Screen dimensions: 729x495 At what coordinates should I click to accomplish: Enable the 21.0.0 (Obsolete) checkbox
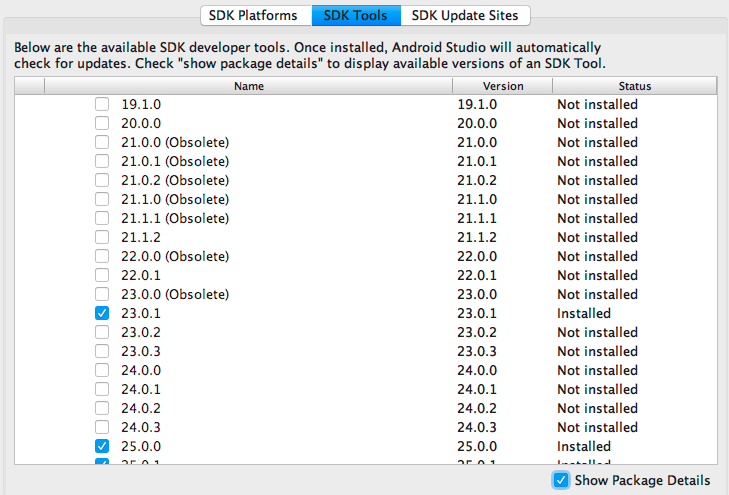pyautogui.click(x=102, y=142)
